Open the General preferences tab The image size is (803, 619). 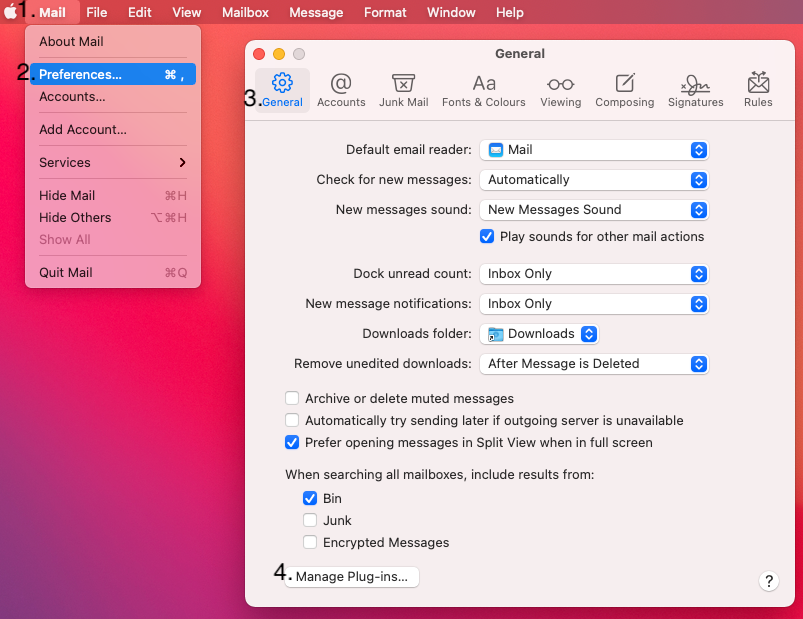coord(282,91)
